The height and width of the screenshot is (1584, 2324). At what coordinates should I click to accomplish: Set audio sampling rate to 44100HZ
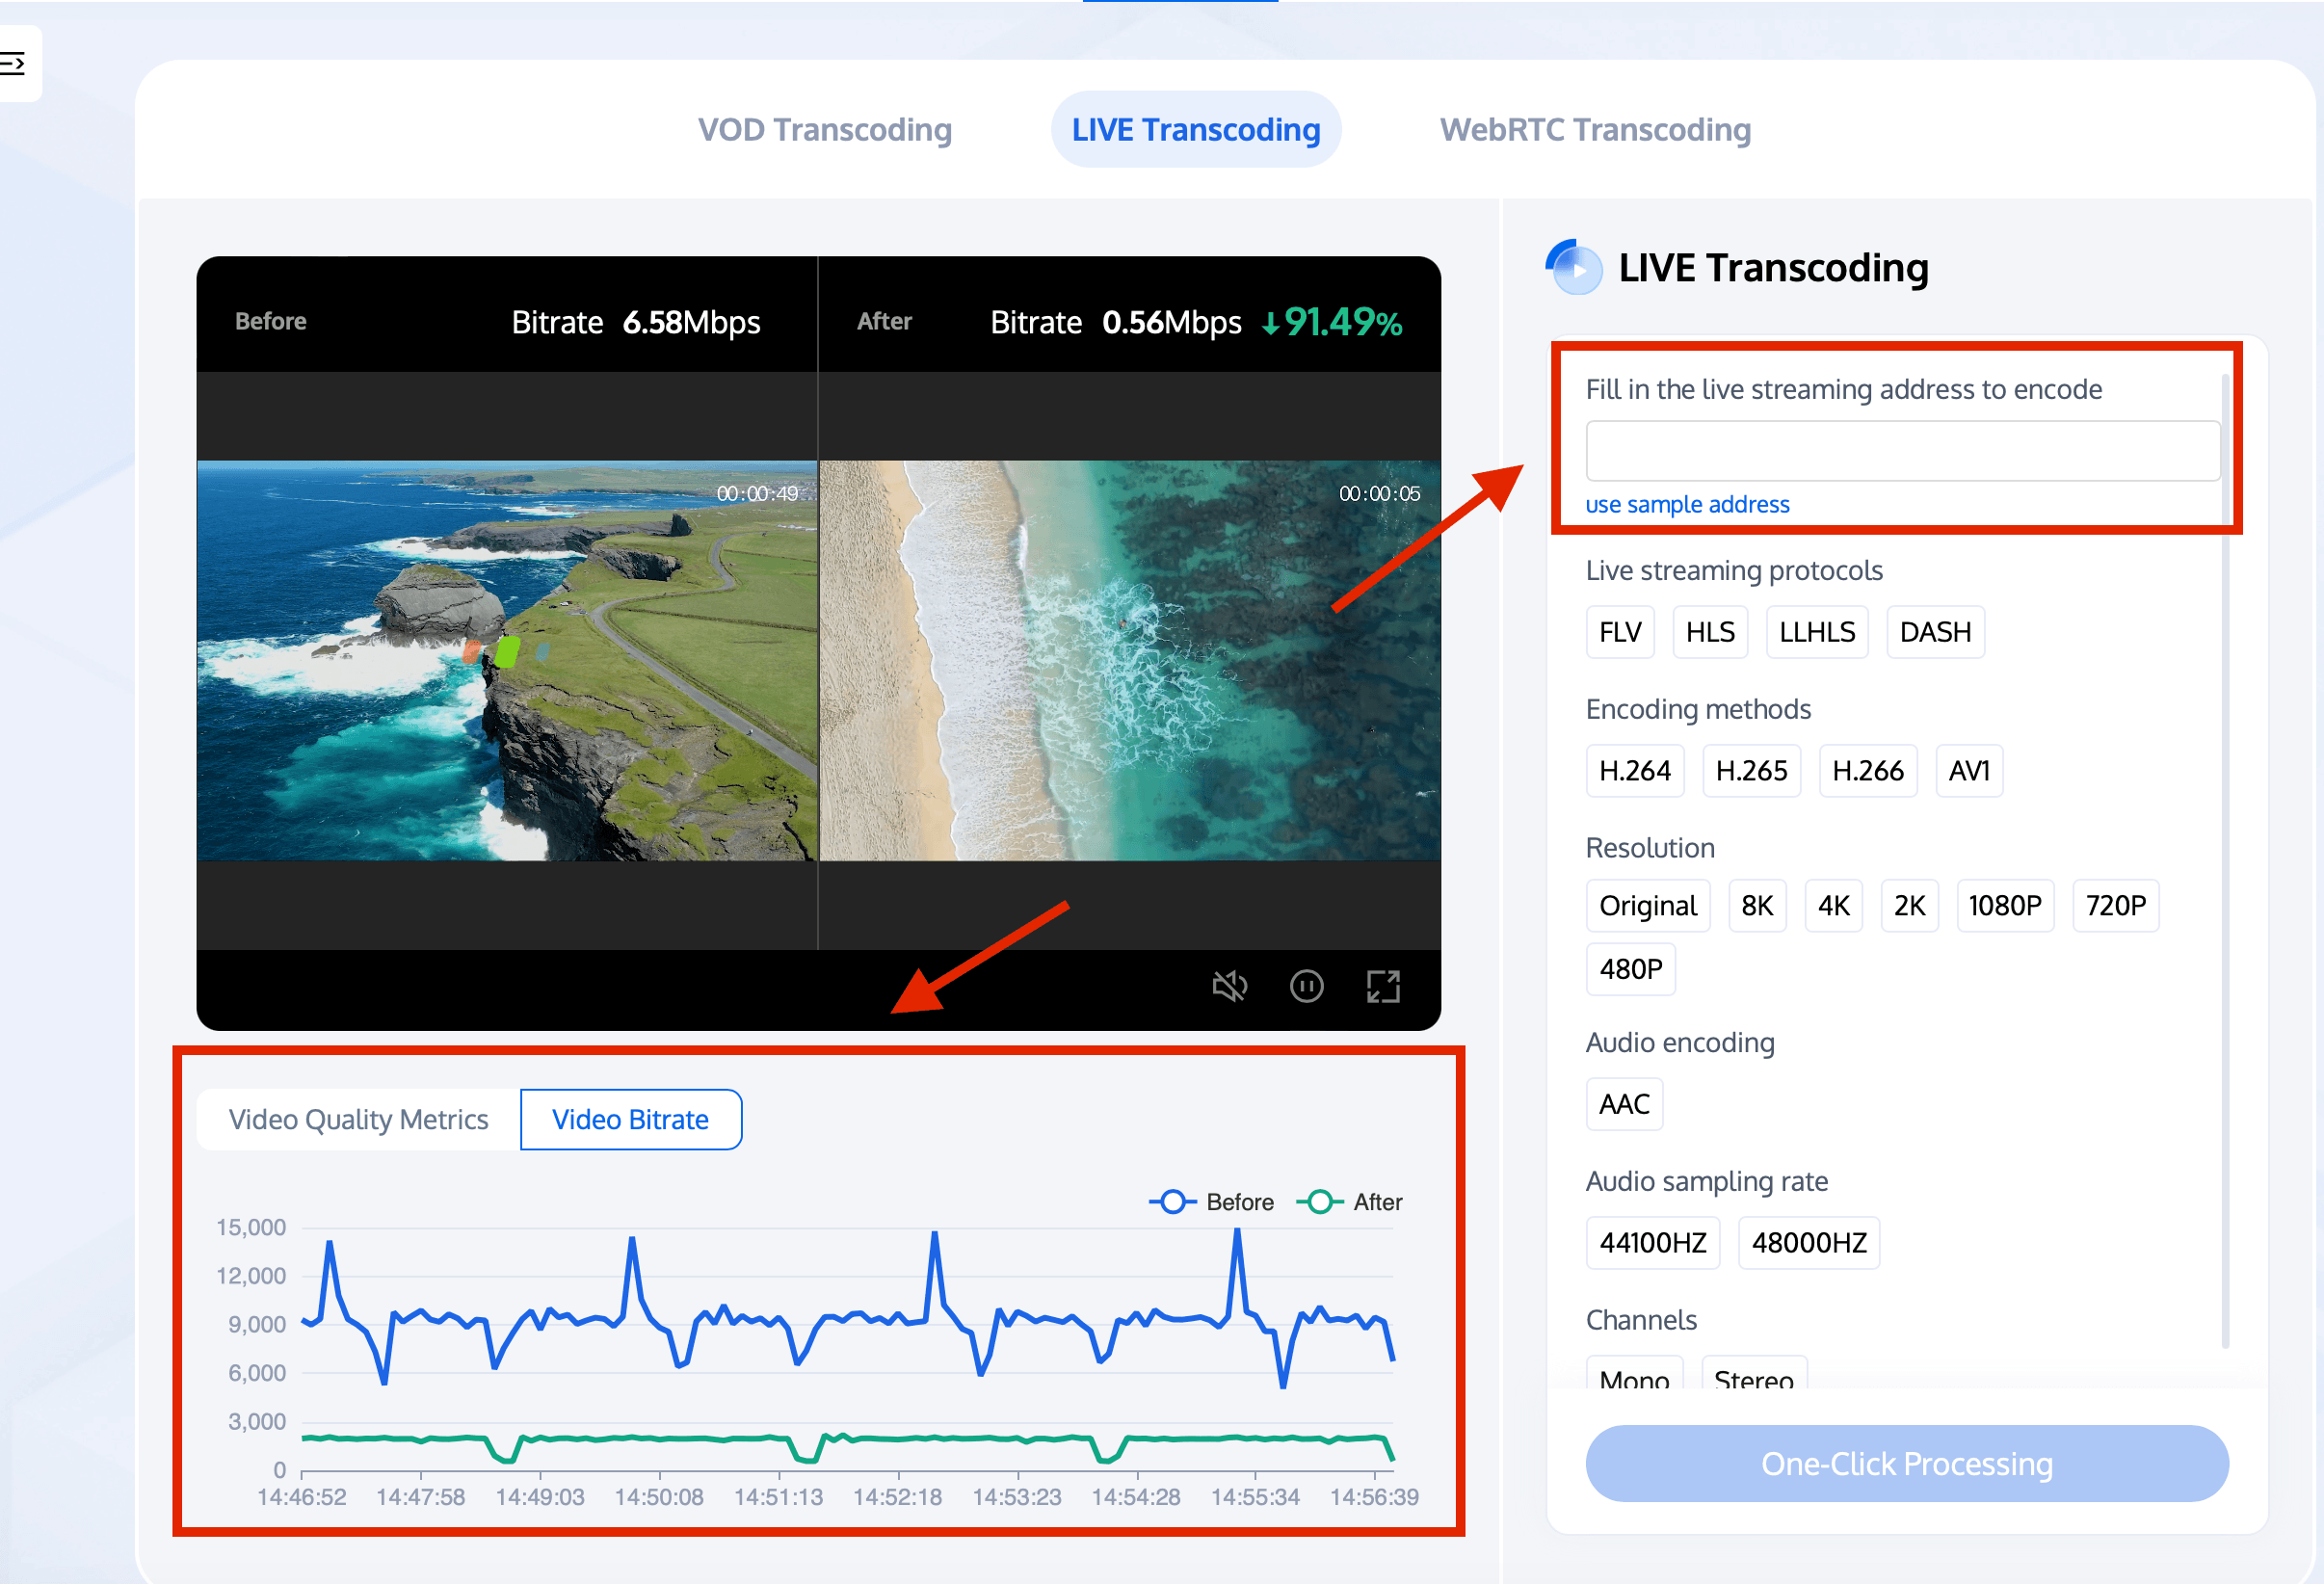1653,1243
